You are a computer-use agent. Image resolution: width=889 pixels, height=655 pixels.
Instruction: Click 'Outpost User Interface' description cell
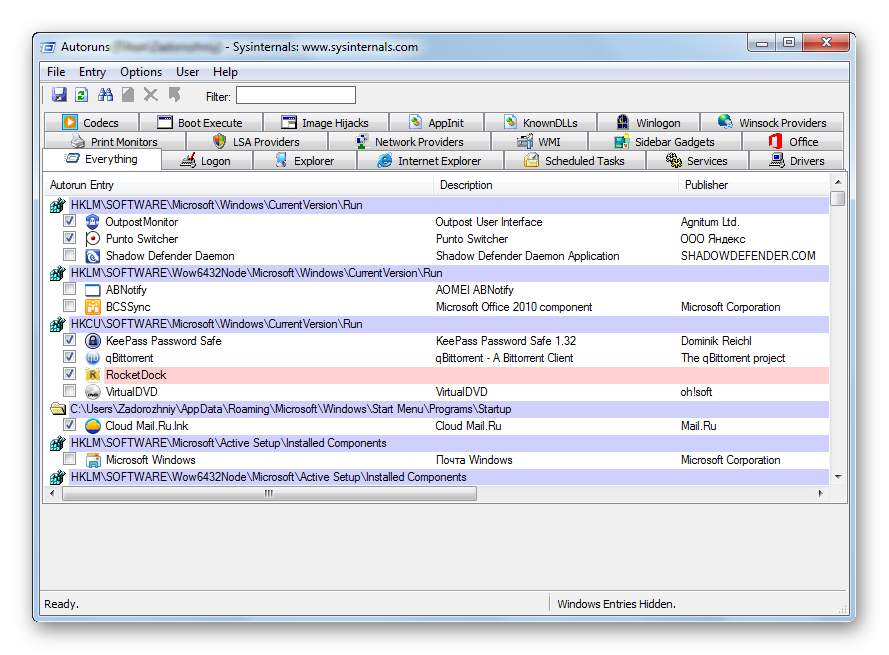489,222
